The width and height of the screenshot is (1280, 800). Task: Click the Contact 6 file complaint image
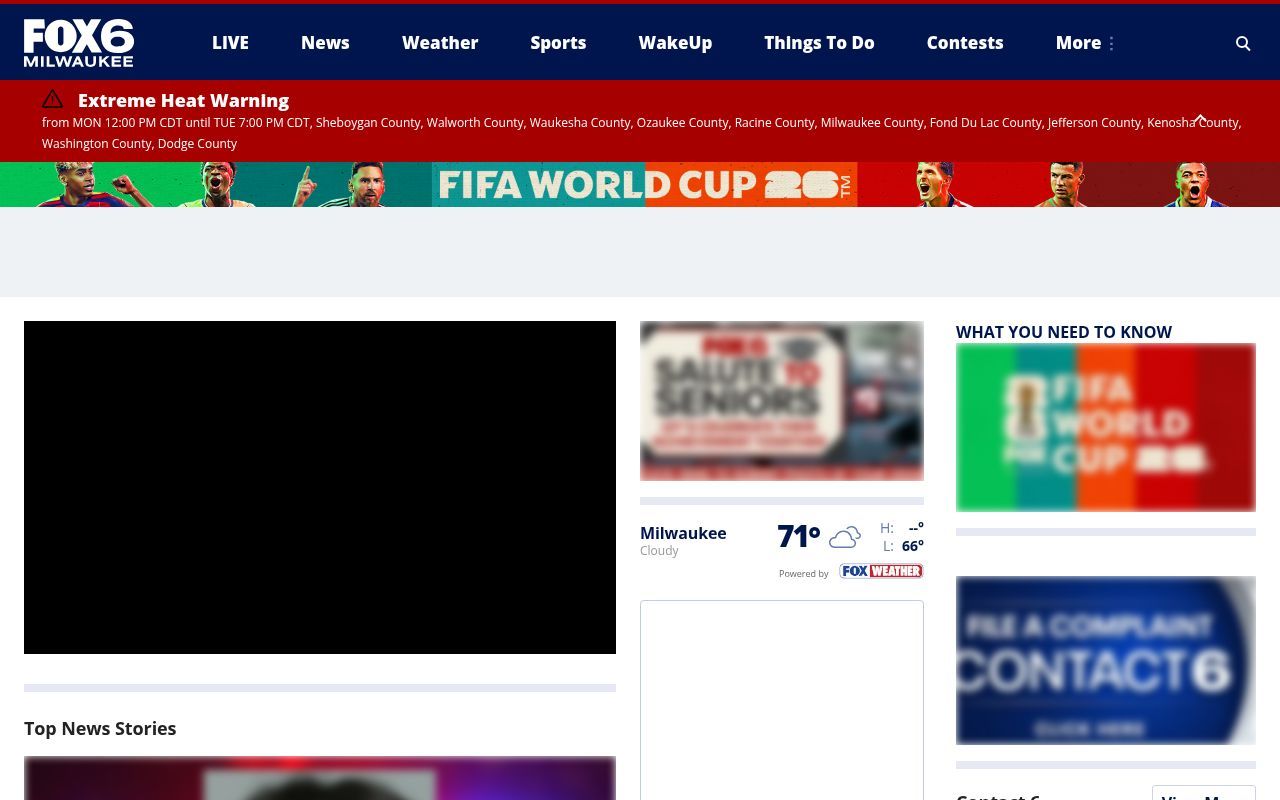click(1106, 660)
